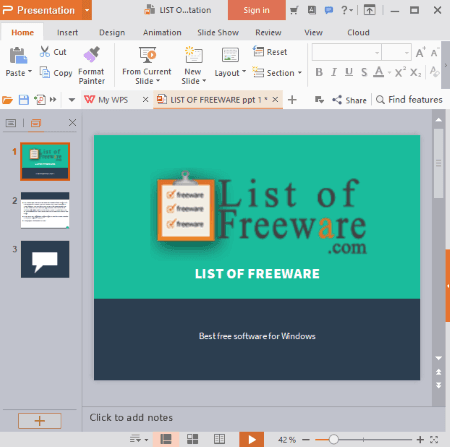The image size is (450, 447).
Task: Close the slide thumbnail panel
Action: coord(72,123)
